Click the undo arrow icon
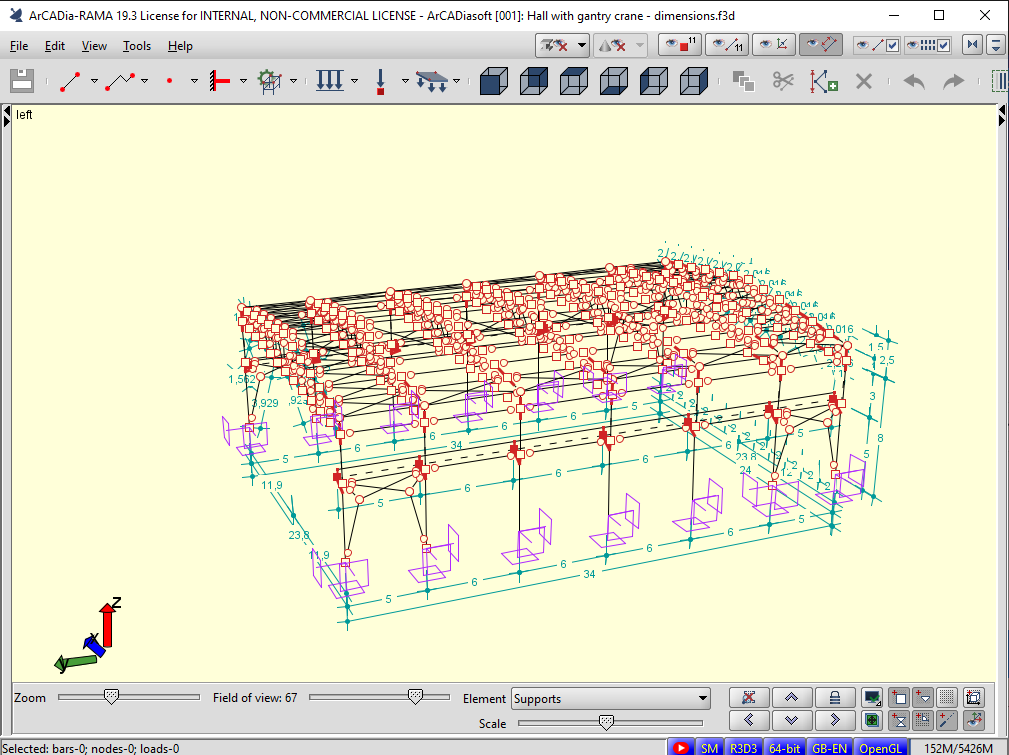This screenshot has width=1009, height=755. click(913, 82)
